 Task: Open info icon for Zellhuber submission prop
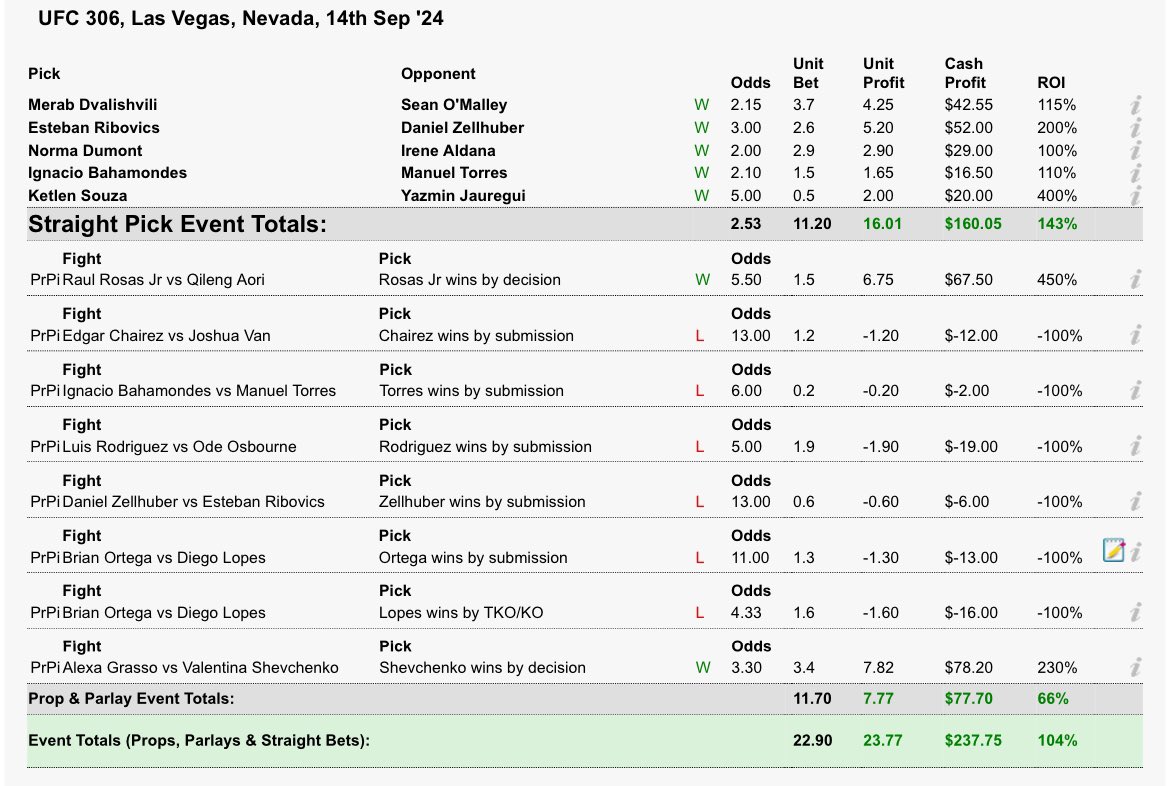pos(1135,502)
